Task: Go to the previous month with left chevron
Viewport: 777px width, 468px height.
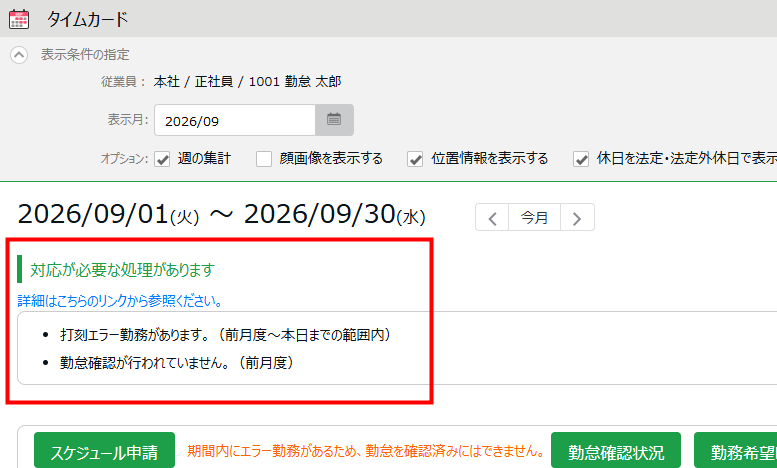Action: coord(492,217)
